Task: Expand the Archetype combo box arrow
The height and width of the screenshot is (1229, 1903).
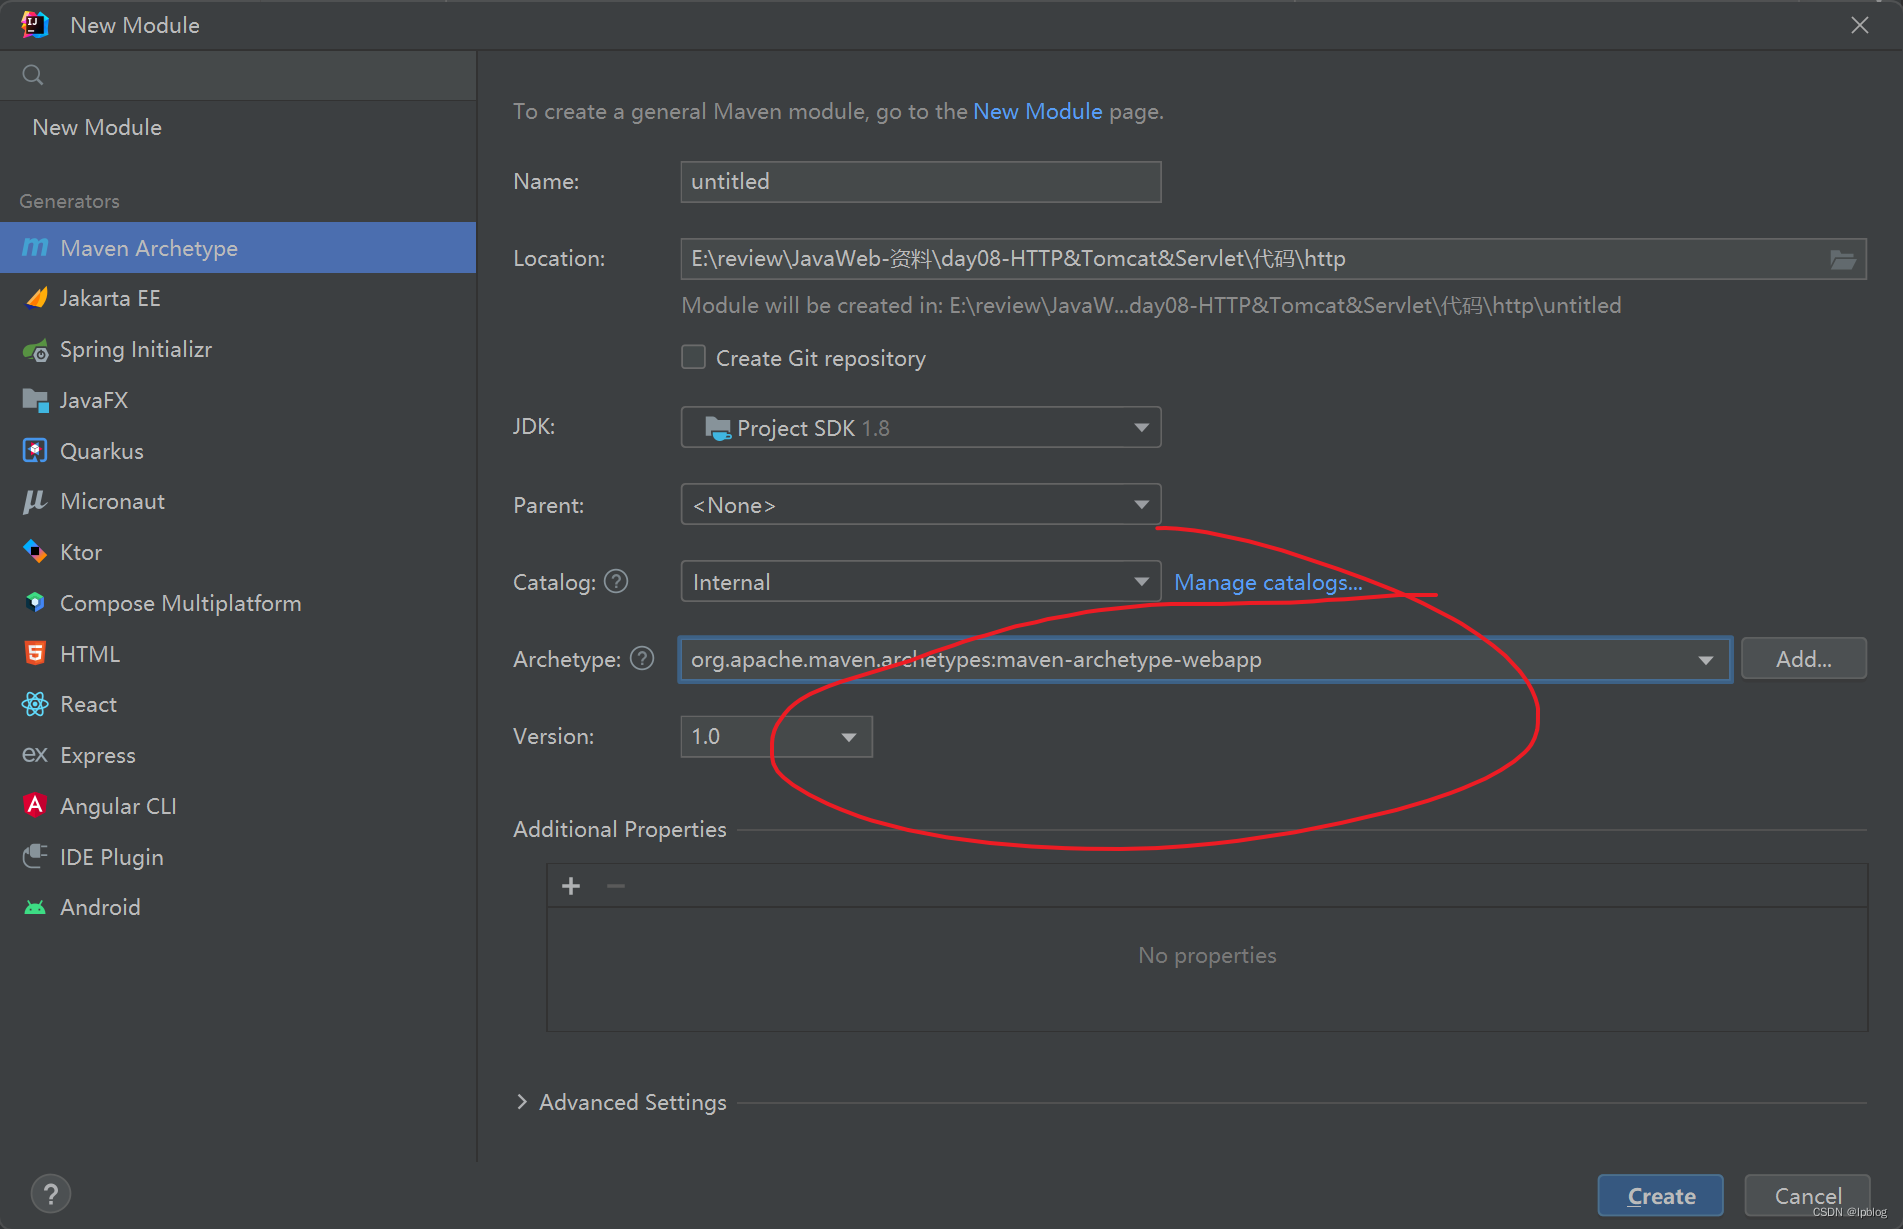Action: coord(1705,660)
